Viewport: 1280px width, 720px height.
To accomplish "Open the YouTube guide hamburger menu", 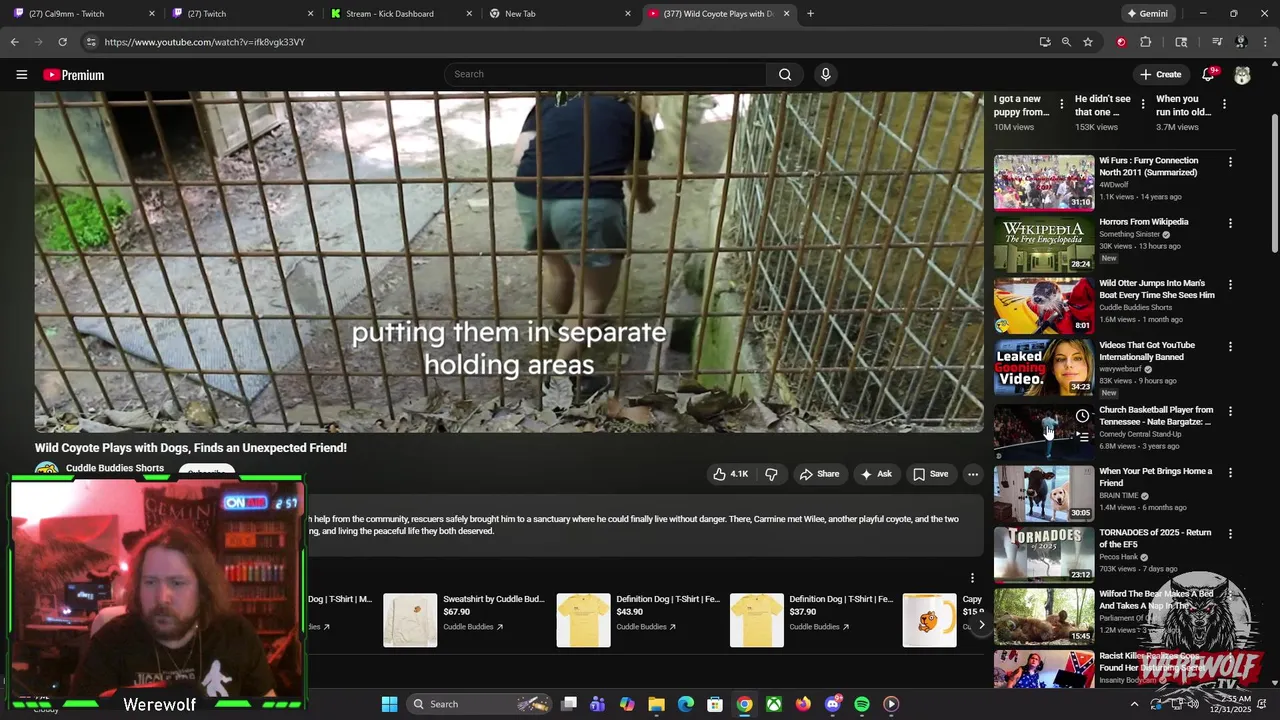I will pyautogui.click(x=21, y=75).
